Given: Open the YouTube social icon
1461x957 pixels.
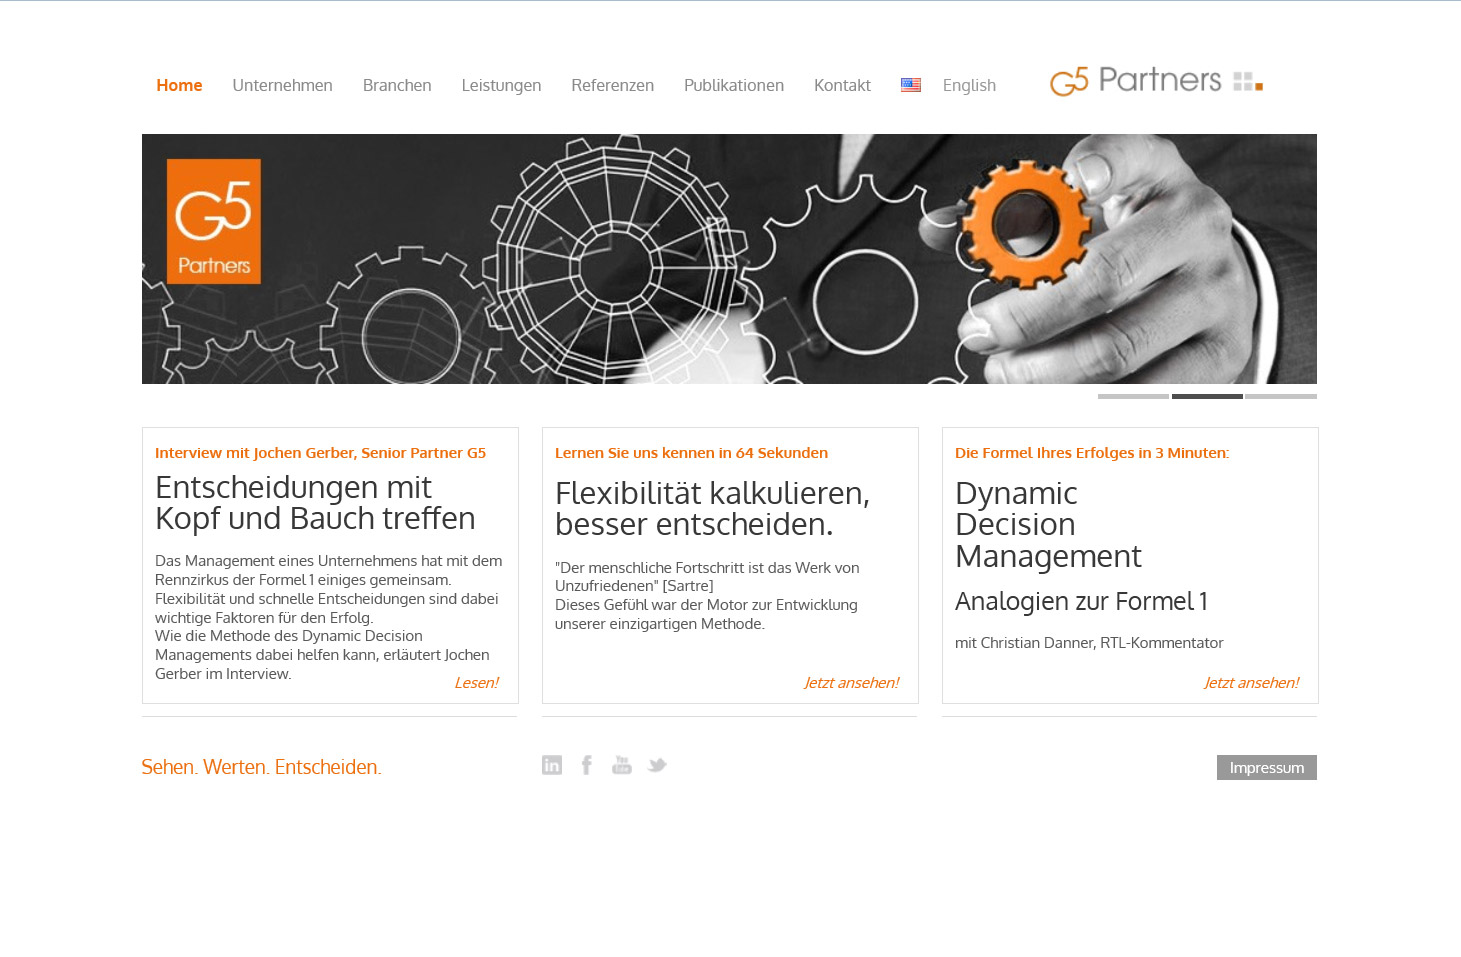Looking at the screenshot, I should (x=622, y=765).
